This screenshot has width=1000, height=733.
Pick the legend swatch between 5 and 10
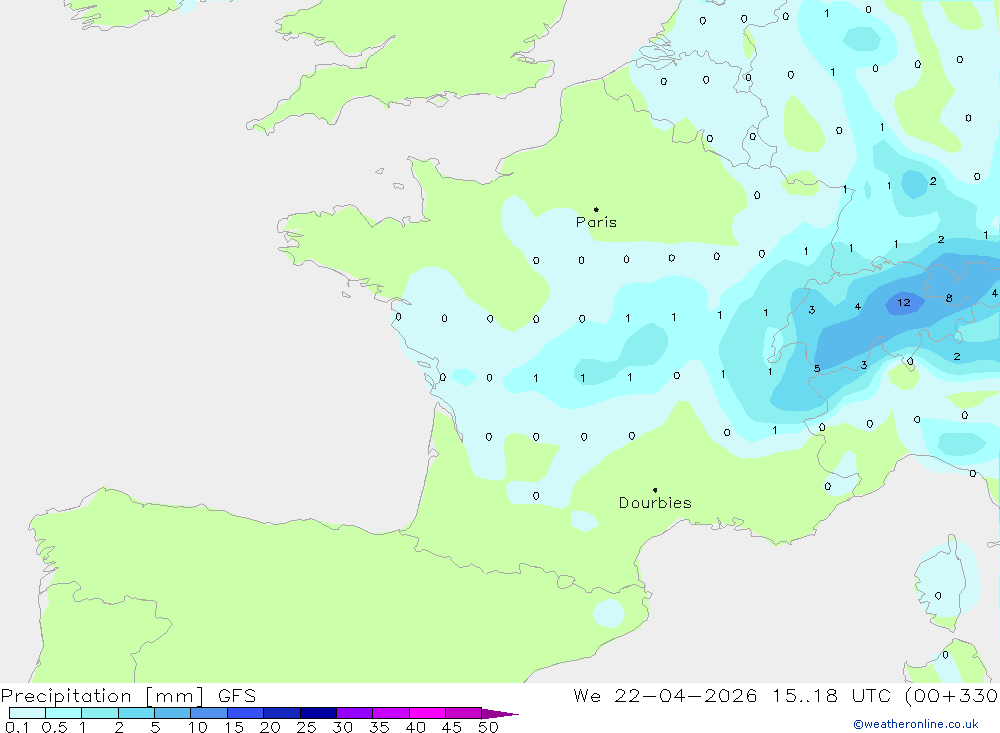(x=172, y=713)
